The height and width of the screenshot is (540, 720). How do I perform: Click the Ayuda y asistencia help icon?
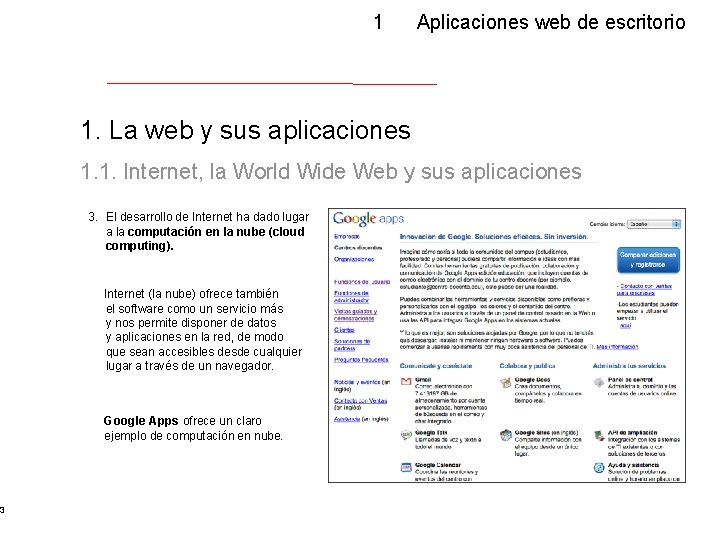(x=599, y=468)
